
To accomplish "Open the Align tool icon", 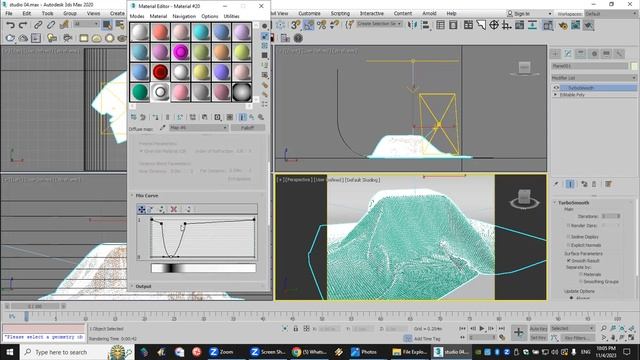I will tap(425, 25).
